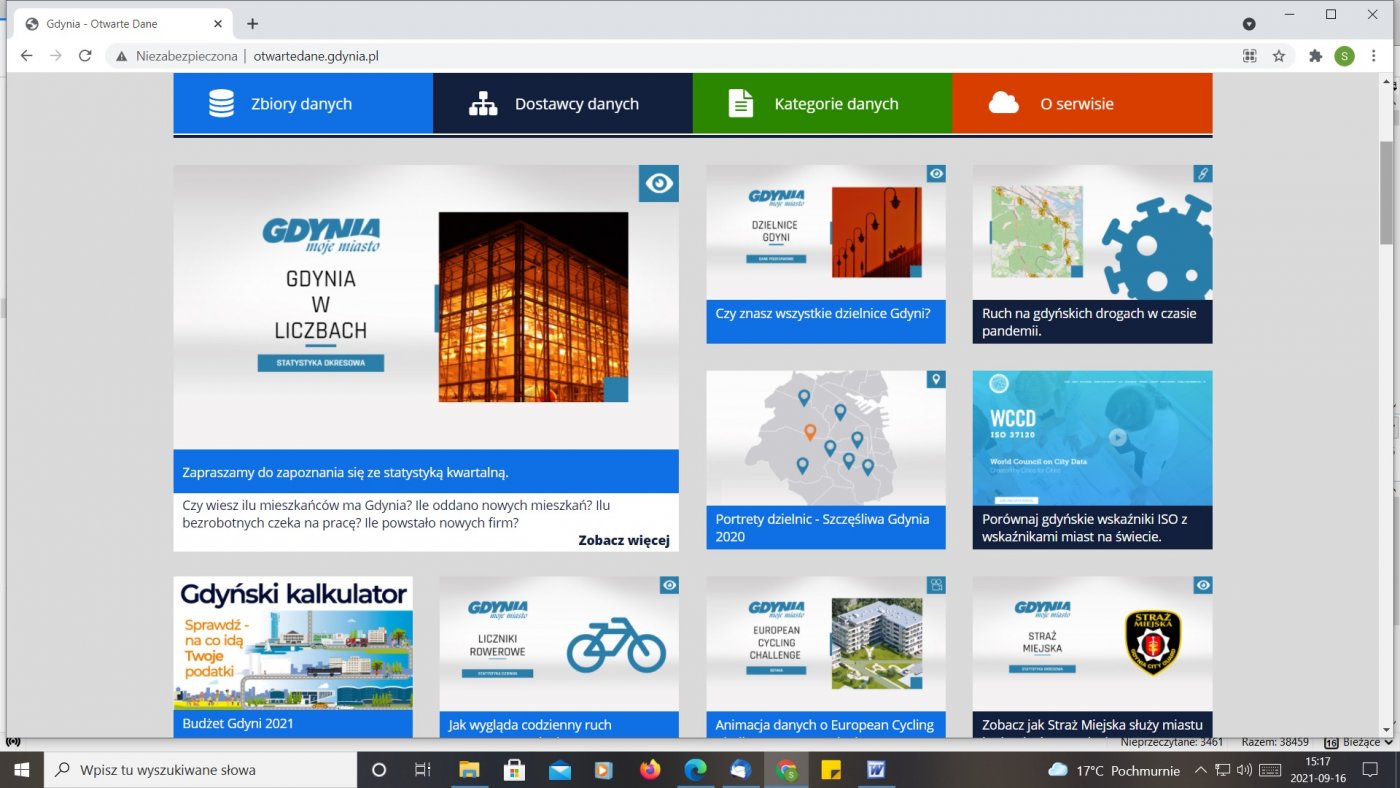The image size is (1400, 788).
Task: Click the document icon in Kategorie danych
Action: [741, 103]
